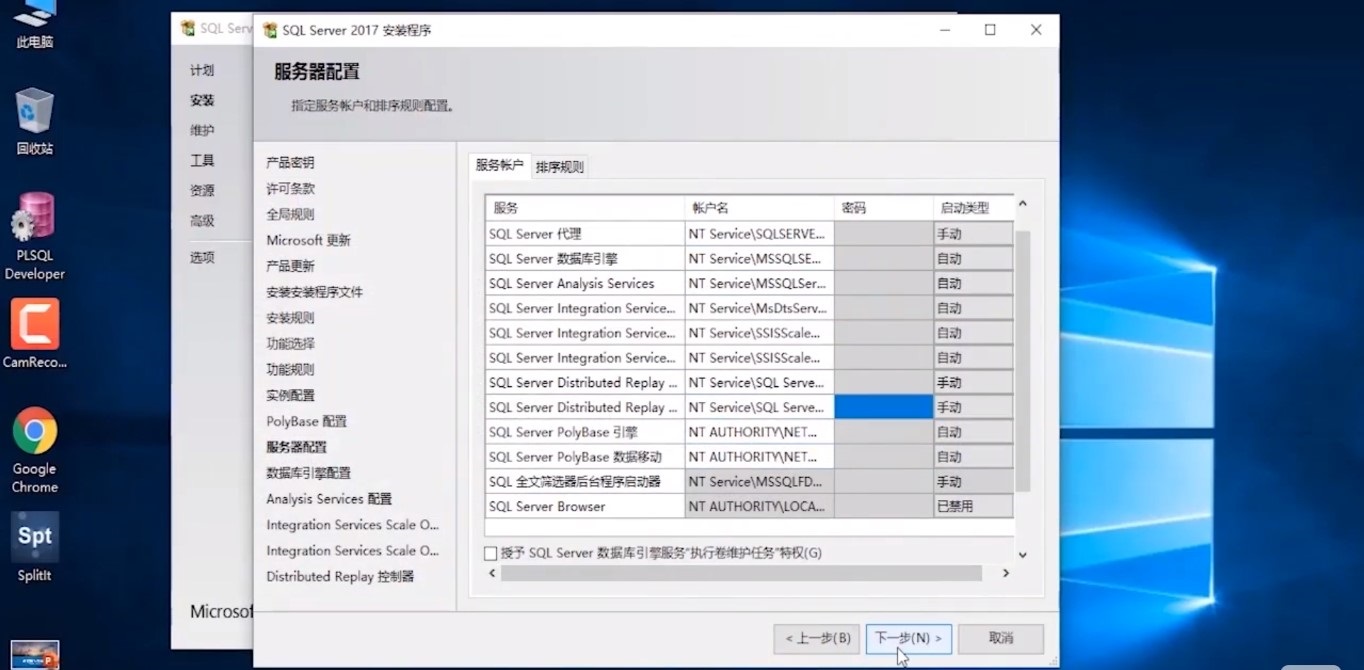
Task: Select the SQL Server Analysis Services cell
Action: point(585,283)
